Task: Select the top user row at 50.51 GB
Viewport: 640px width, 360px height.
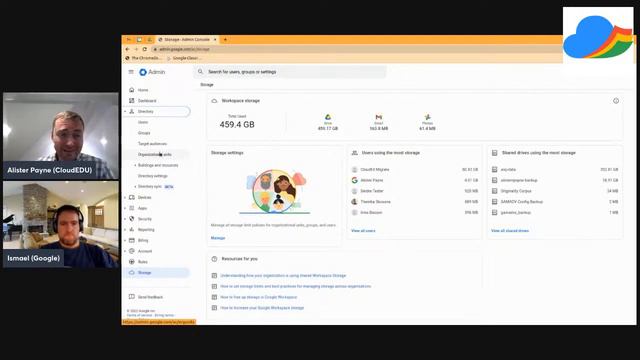Action: (x=414, y=169)
